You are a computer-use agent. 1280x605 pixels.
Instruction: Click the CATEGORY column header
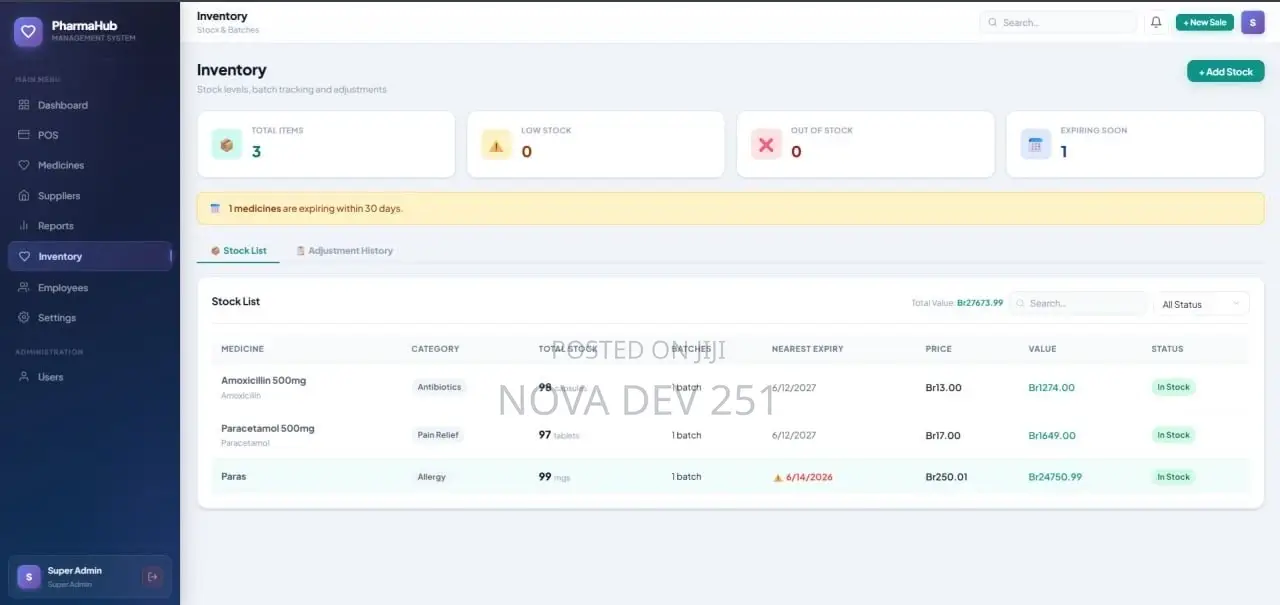435,349
